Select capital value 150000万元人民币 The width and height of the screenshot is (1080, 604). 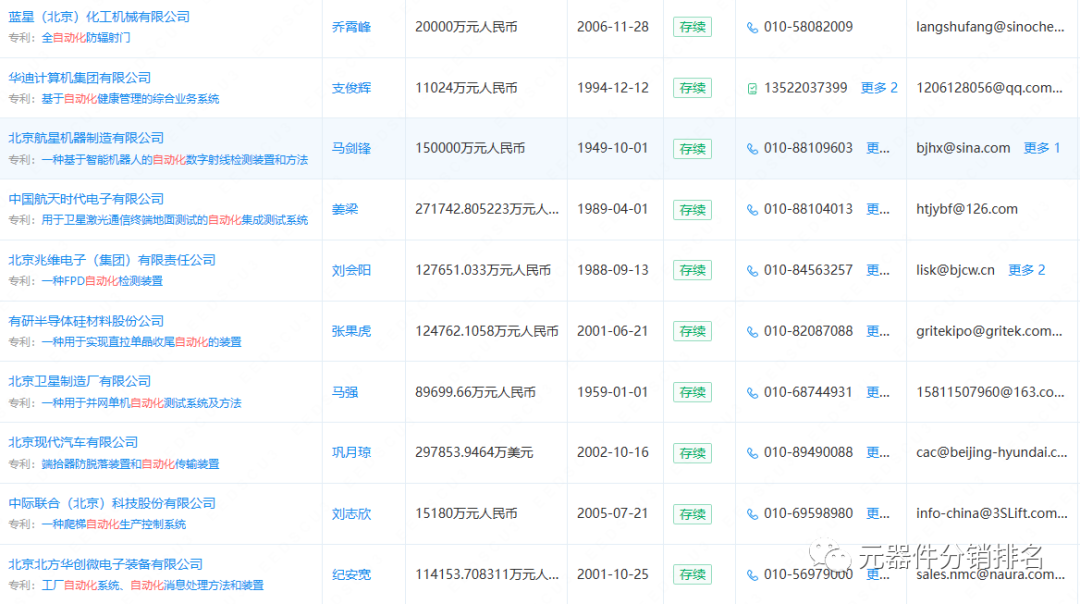pos(470,148)
